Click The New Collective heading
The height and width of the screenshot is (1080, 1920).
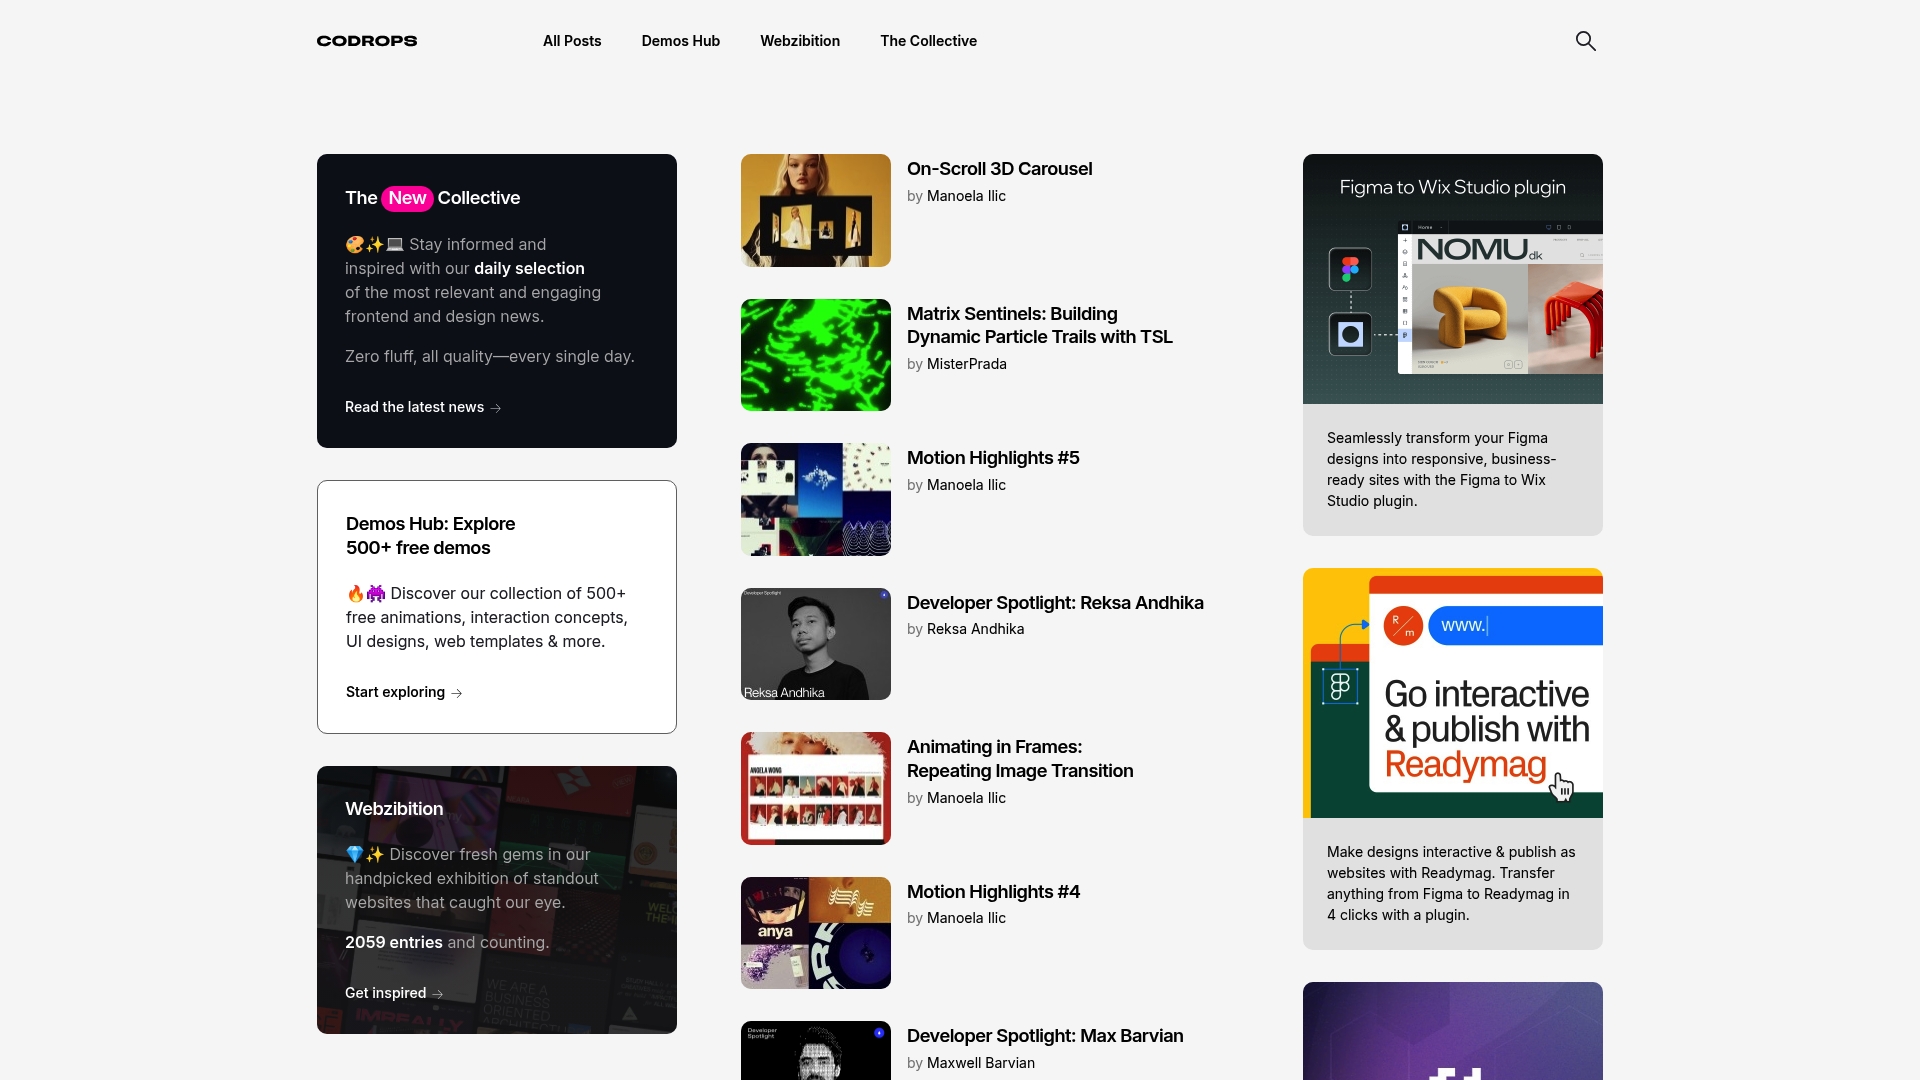tap(432, 198)
